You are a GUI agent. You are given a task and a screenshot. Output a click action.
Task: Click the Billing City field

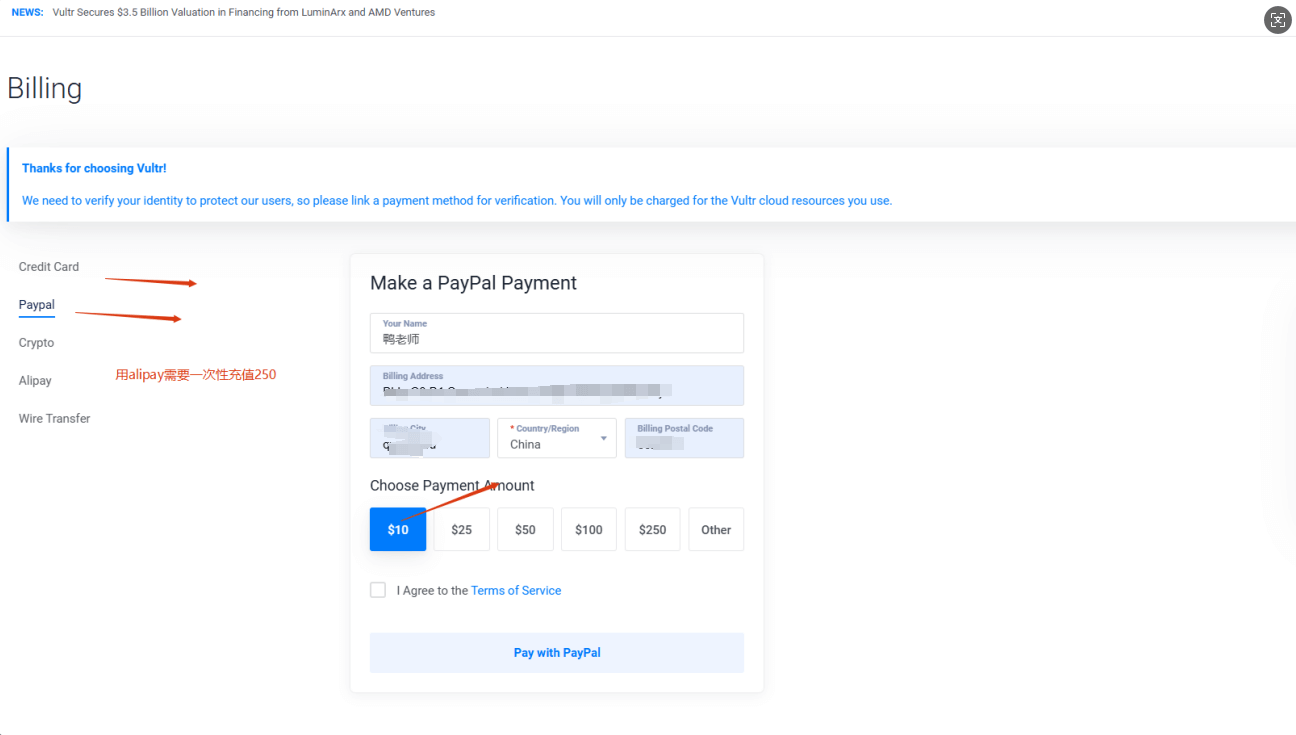coord(430,438)
